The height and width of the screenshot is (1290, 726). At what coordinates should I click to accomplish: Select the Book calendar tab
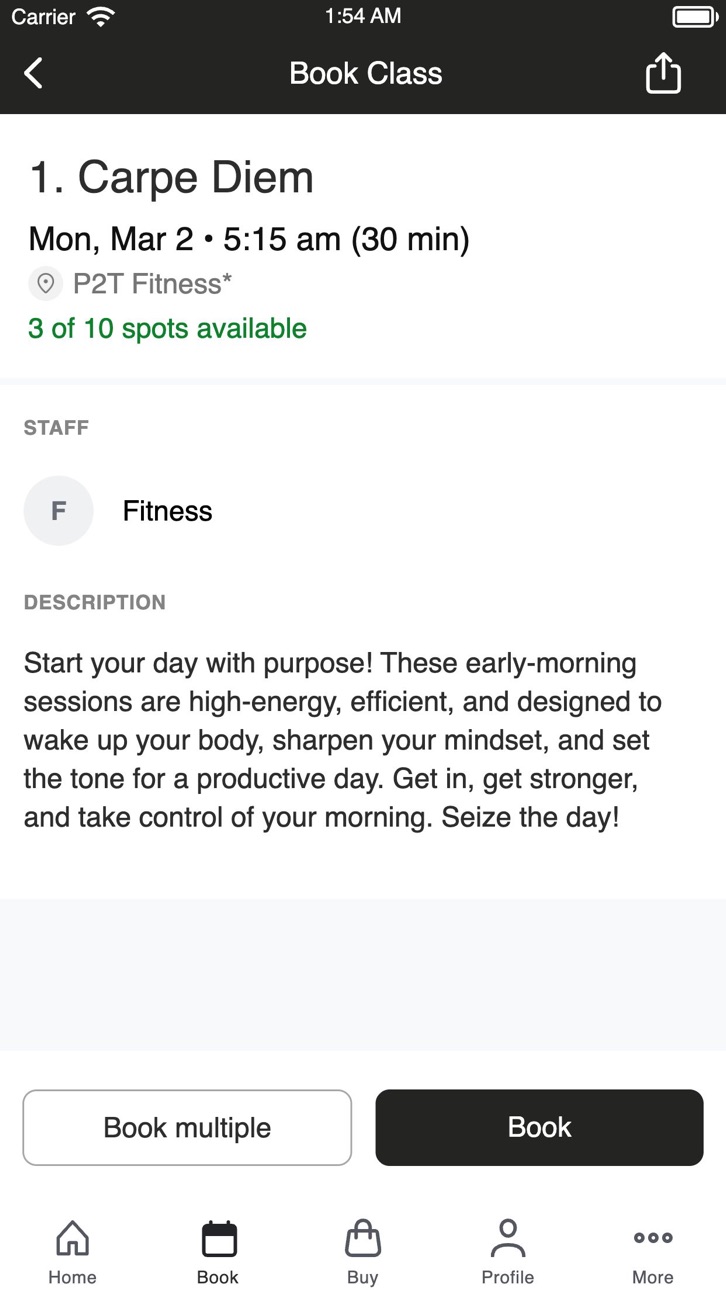pyautogui.click(x=218, y=1251)
